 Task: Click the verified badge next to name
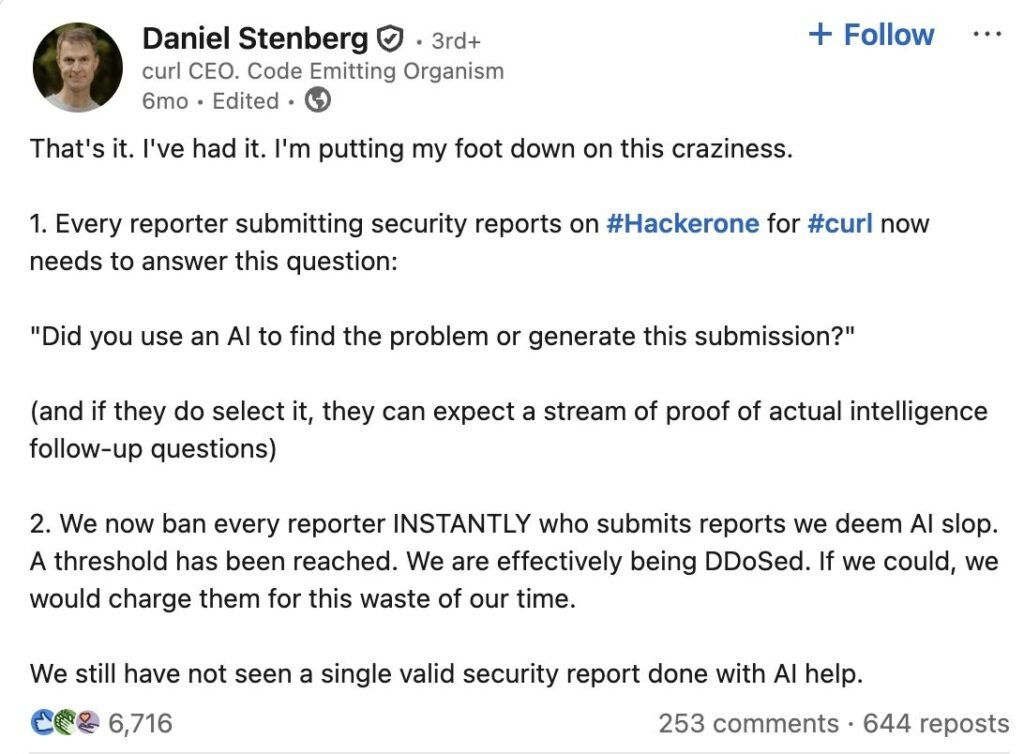pos(389,39)
